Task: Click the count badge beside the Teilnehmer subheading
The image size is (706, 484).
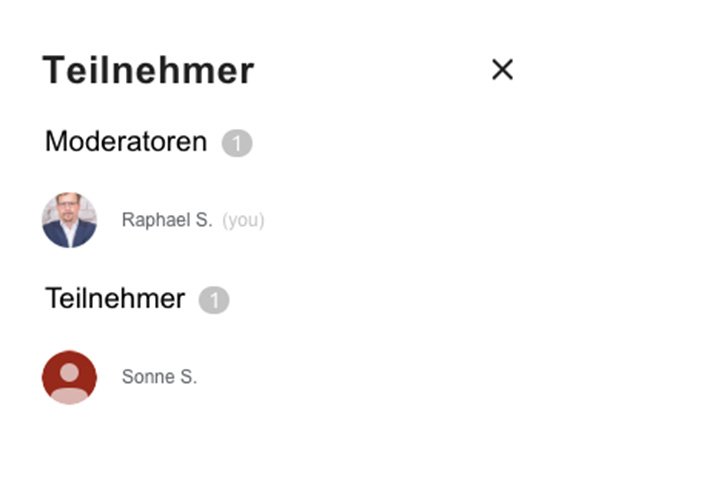Action: [x=214, y=300]
